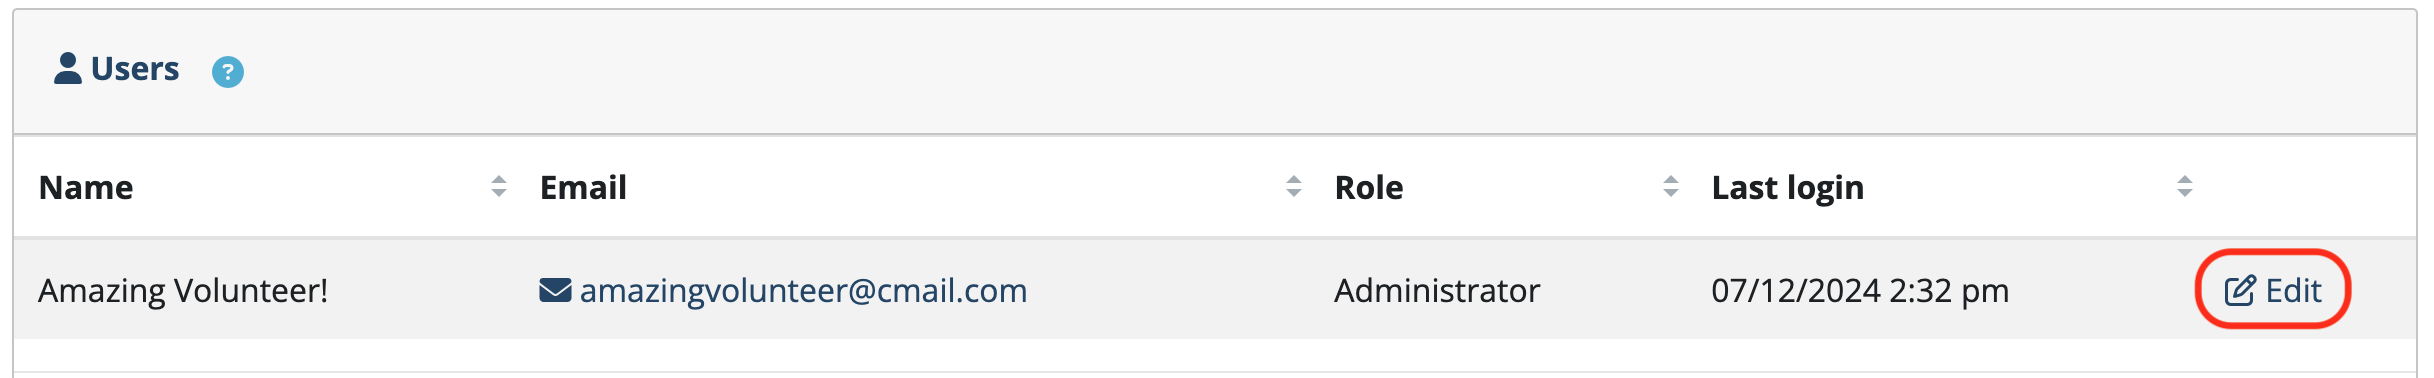Sort table by the Role header label
This screenshot has width=2434, height=378.
[1369, 188]
